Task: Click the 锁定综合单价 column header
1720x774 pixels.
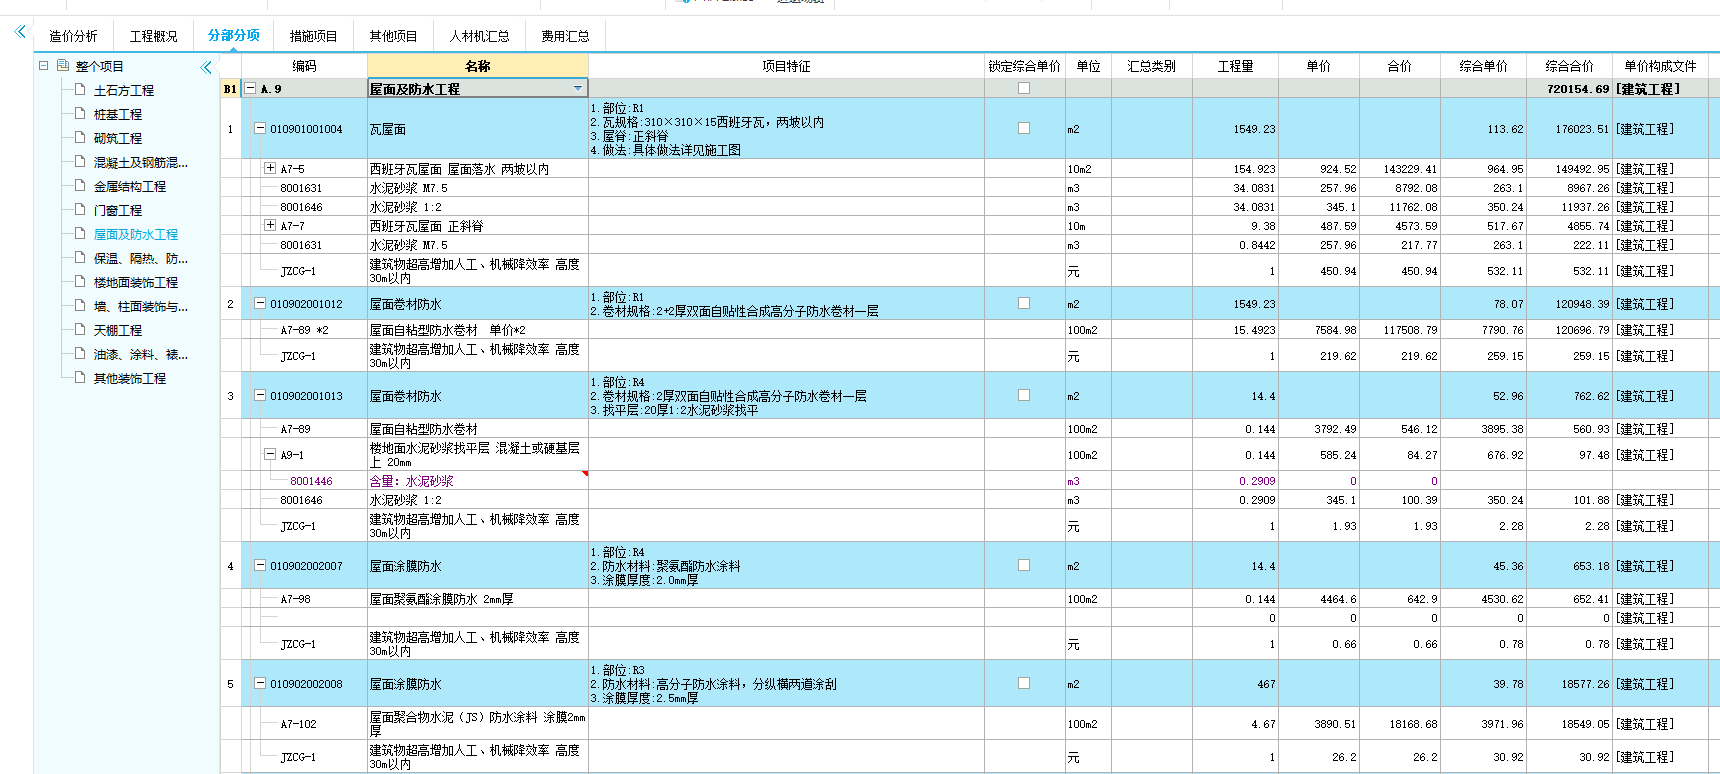Action: 1025,66
